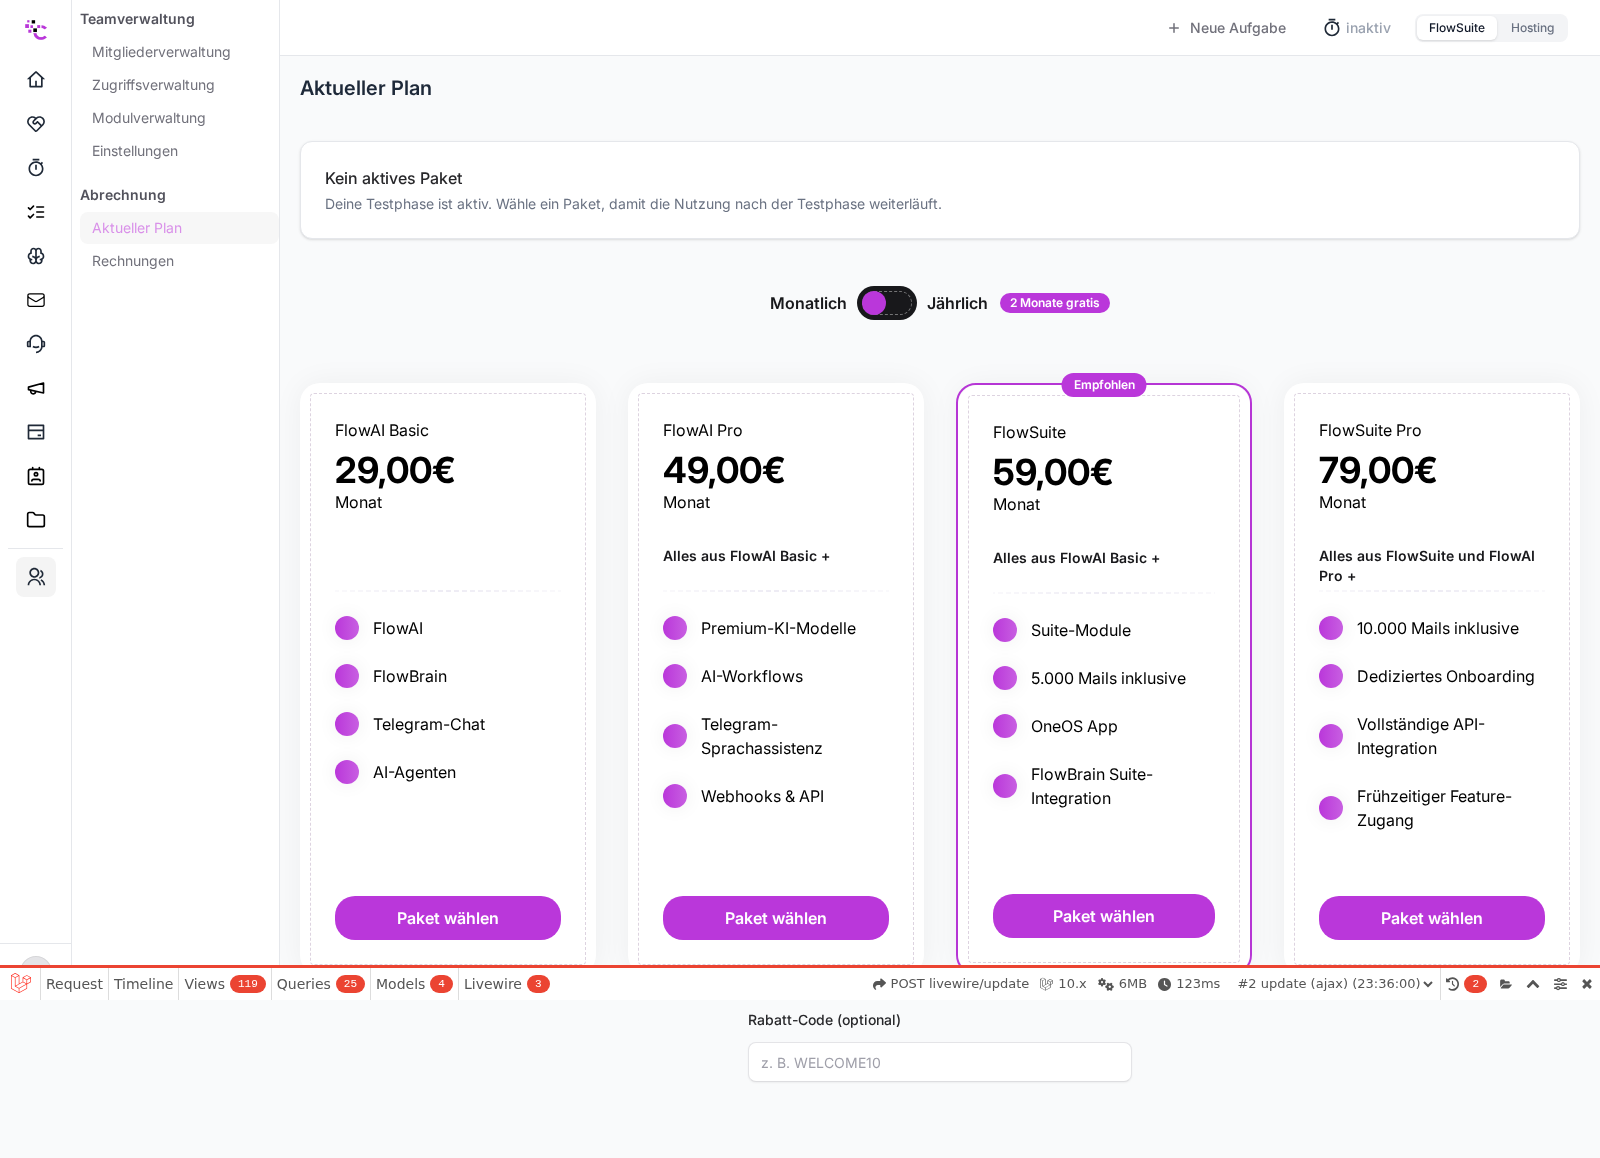
Task: Open the home icon in sidebar
Action: (36, 79)
